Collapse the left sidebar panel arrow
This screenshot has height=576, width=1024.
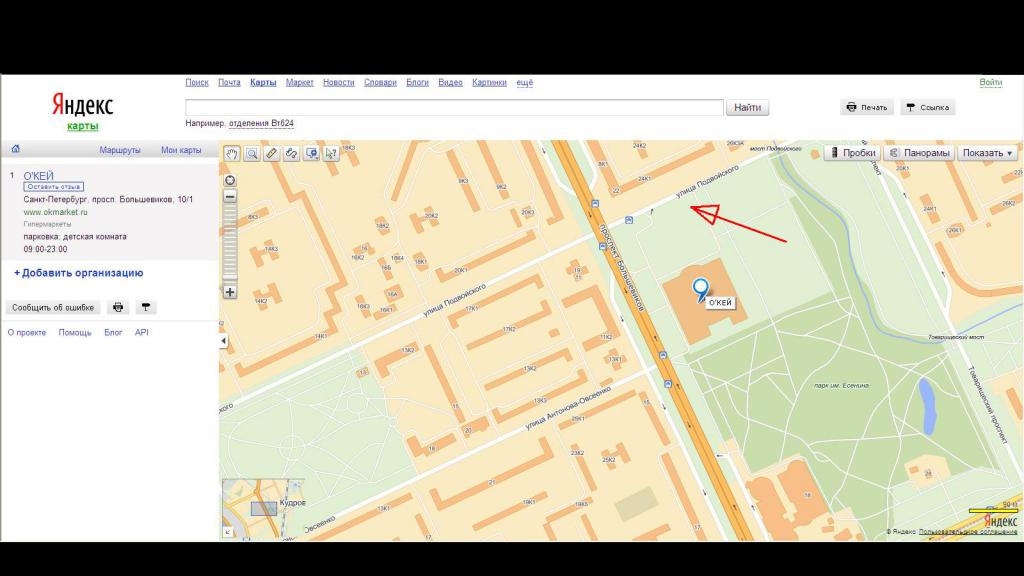223,341
